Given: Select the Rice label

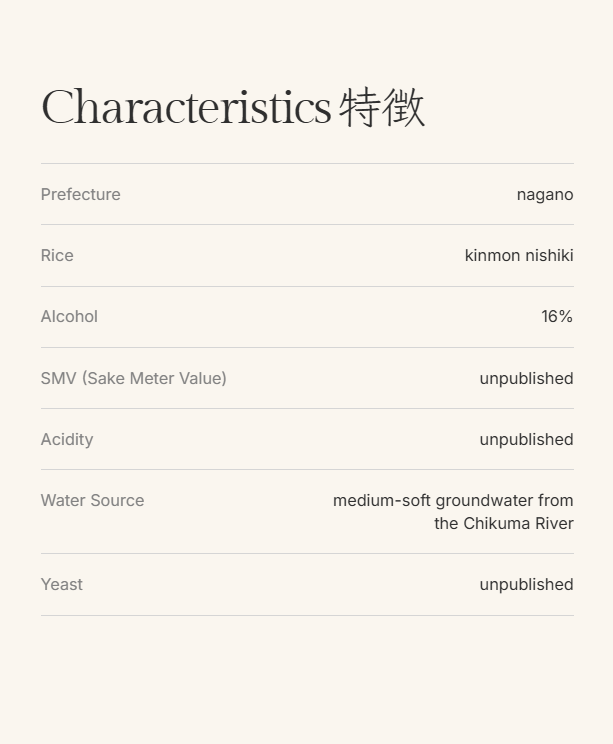Looking at the screenshot, I should click(x=57, y=256).
